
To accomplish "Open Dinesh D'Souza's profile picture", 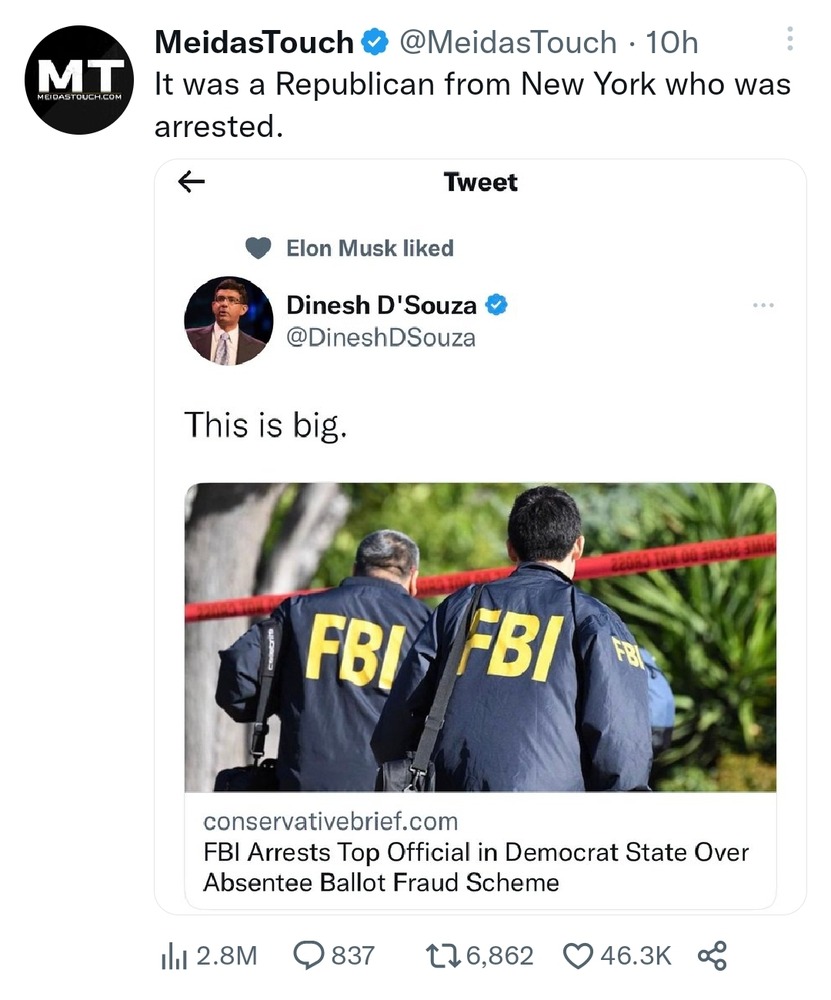I will 228,321.
